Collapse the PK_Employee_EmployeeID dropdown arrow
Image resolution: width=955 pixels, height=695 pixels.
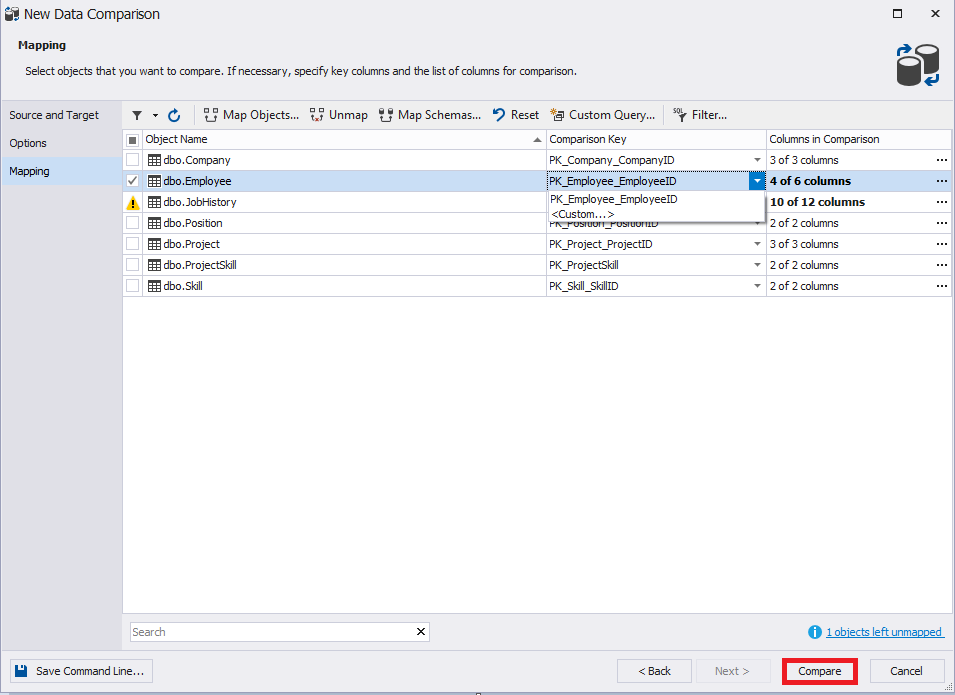[757, 181]
